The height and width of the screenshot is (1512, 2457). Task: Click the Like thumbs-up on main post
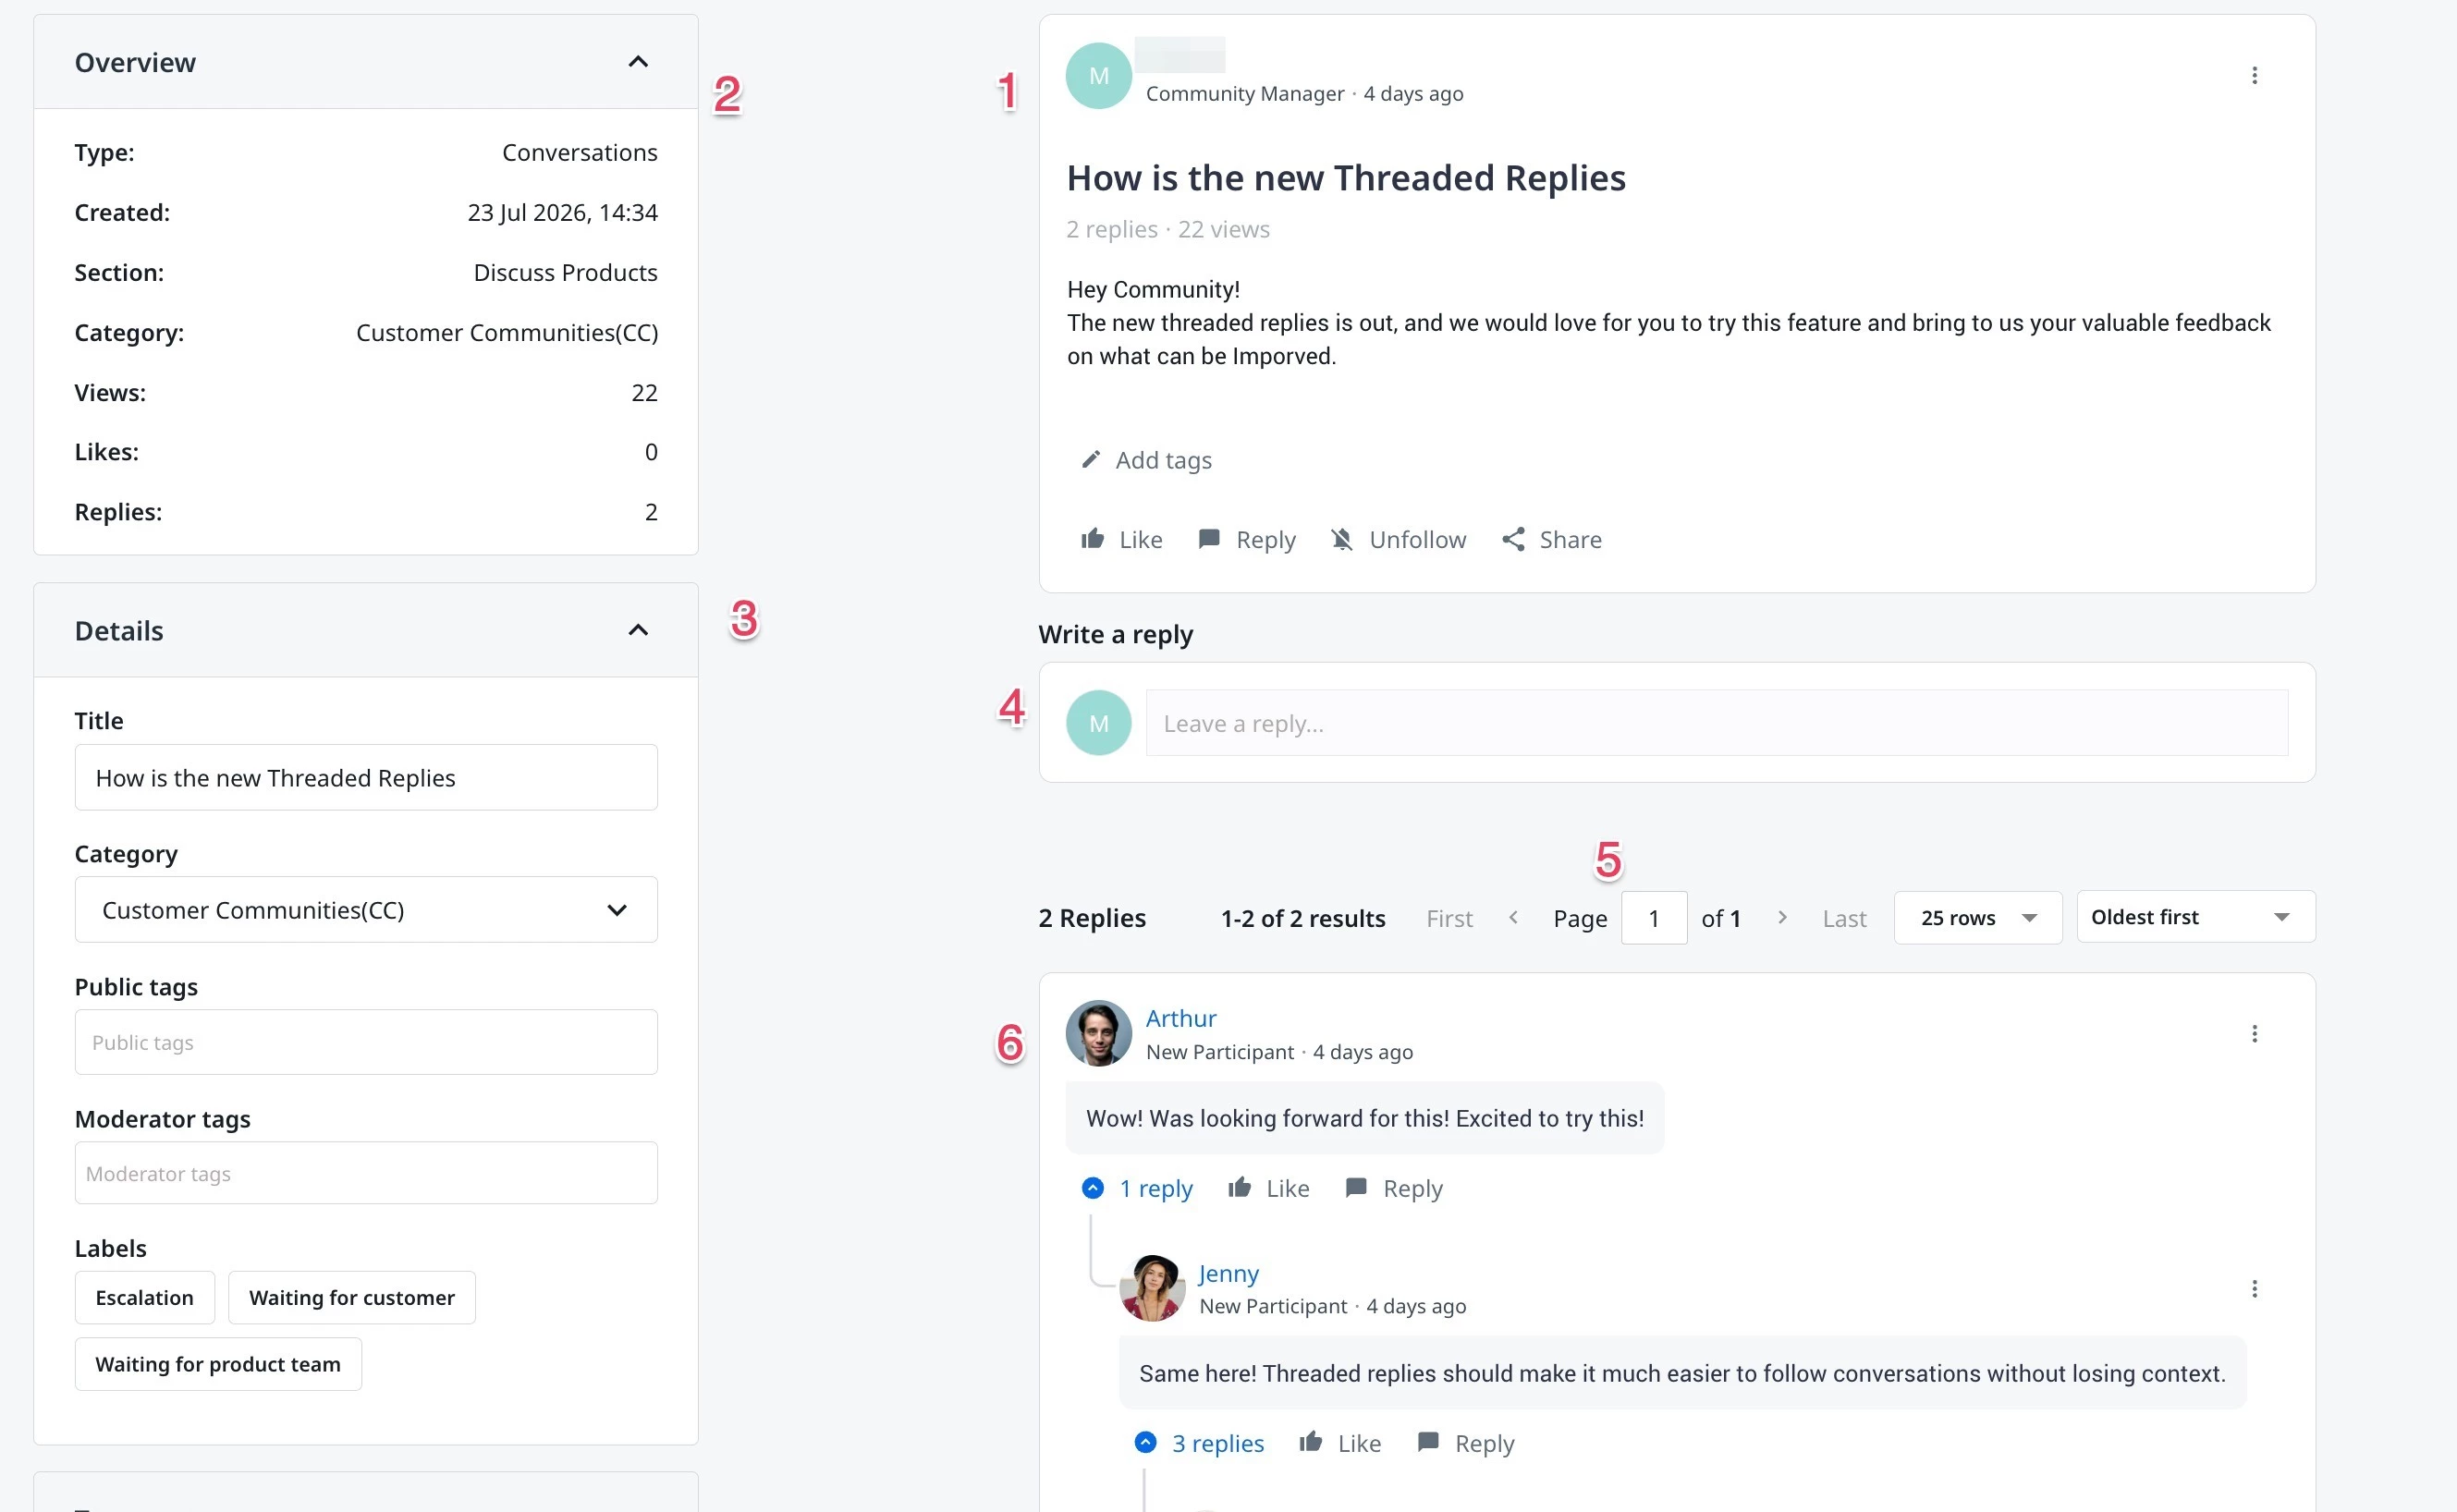(x=1092, y=539)
